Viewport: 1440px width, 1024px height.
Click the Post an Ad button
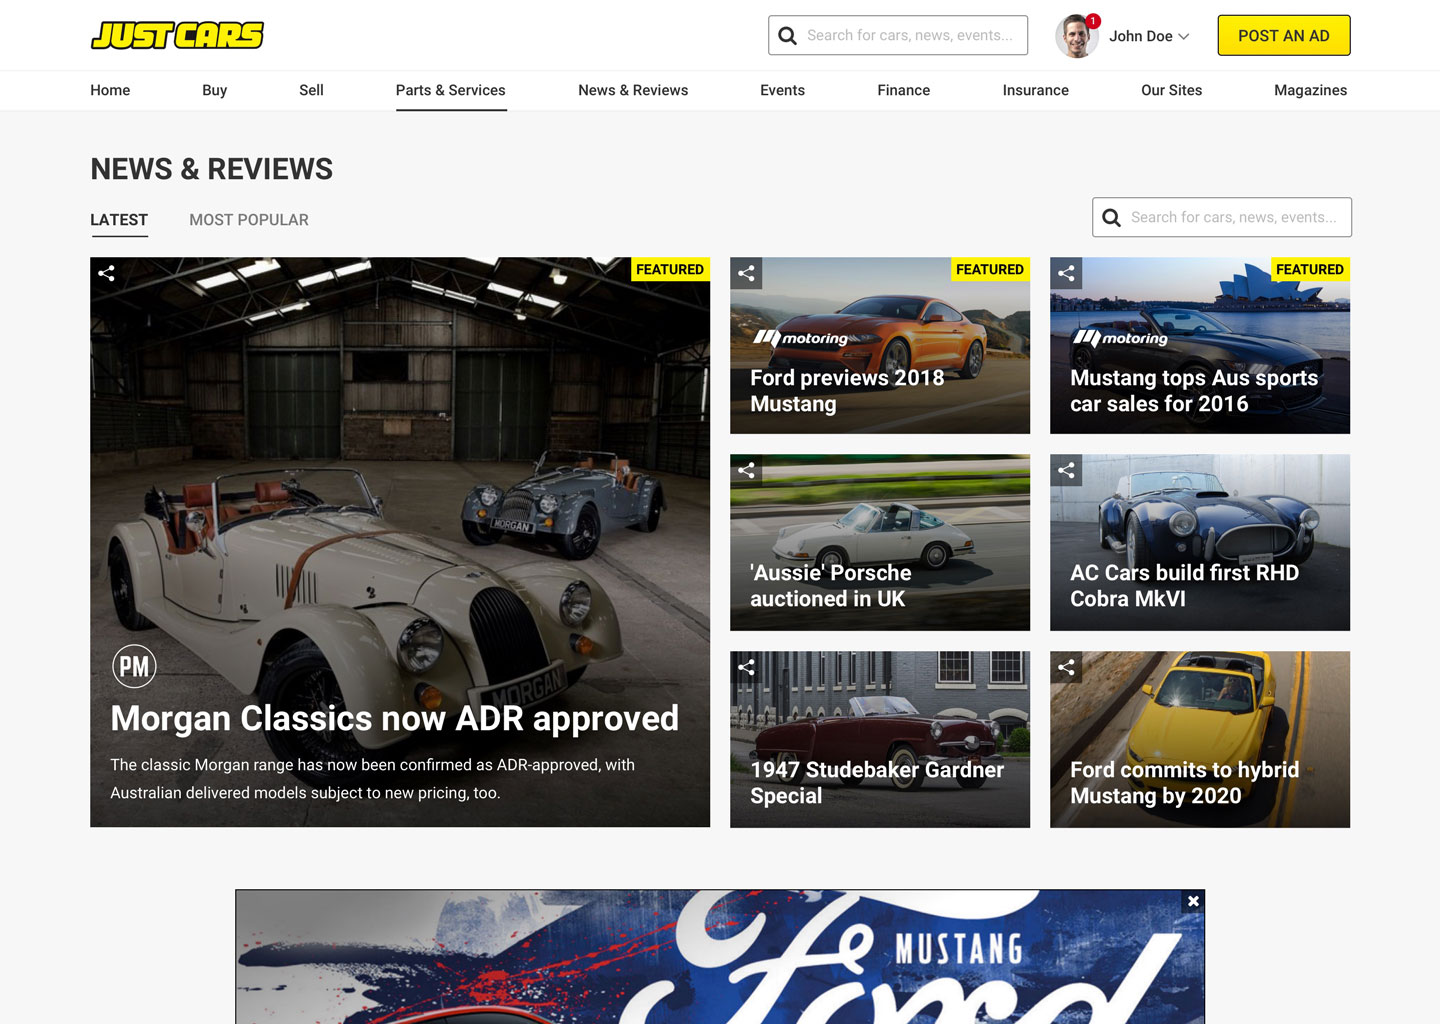(x=1284, y=36)
